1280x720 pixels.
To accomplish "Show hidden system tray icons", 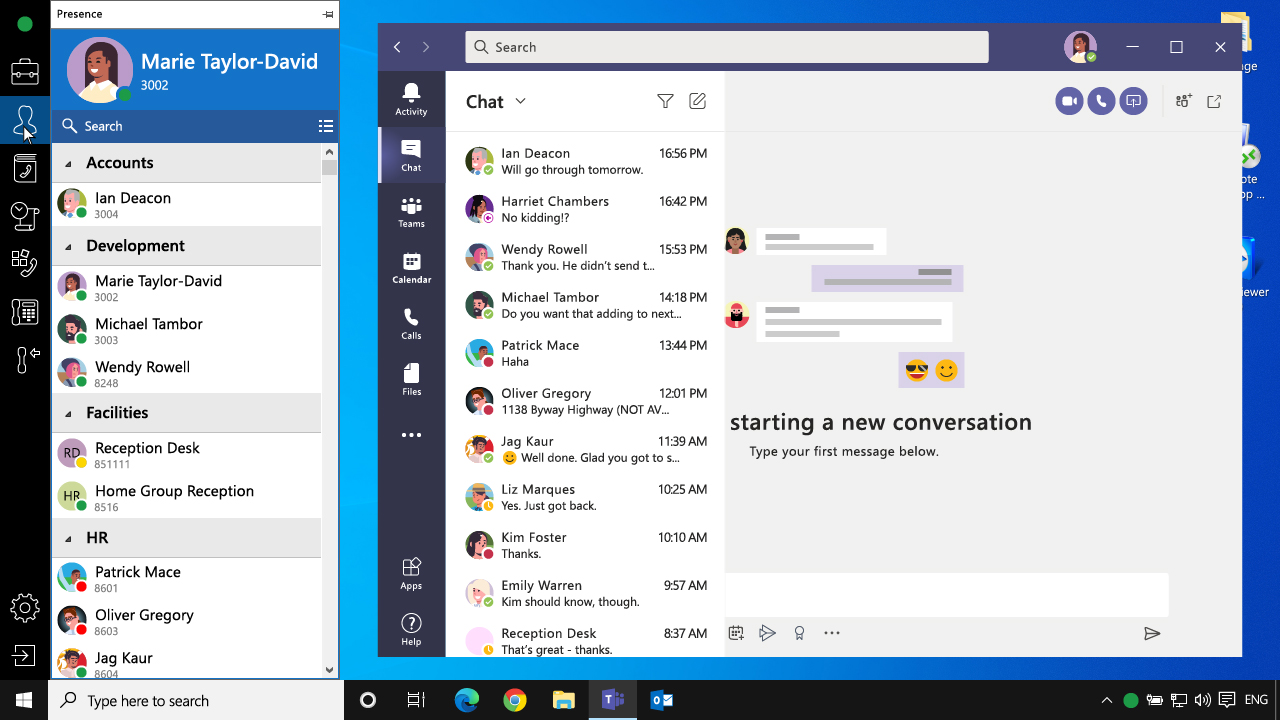I will tap(1106, 700).
